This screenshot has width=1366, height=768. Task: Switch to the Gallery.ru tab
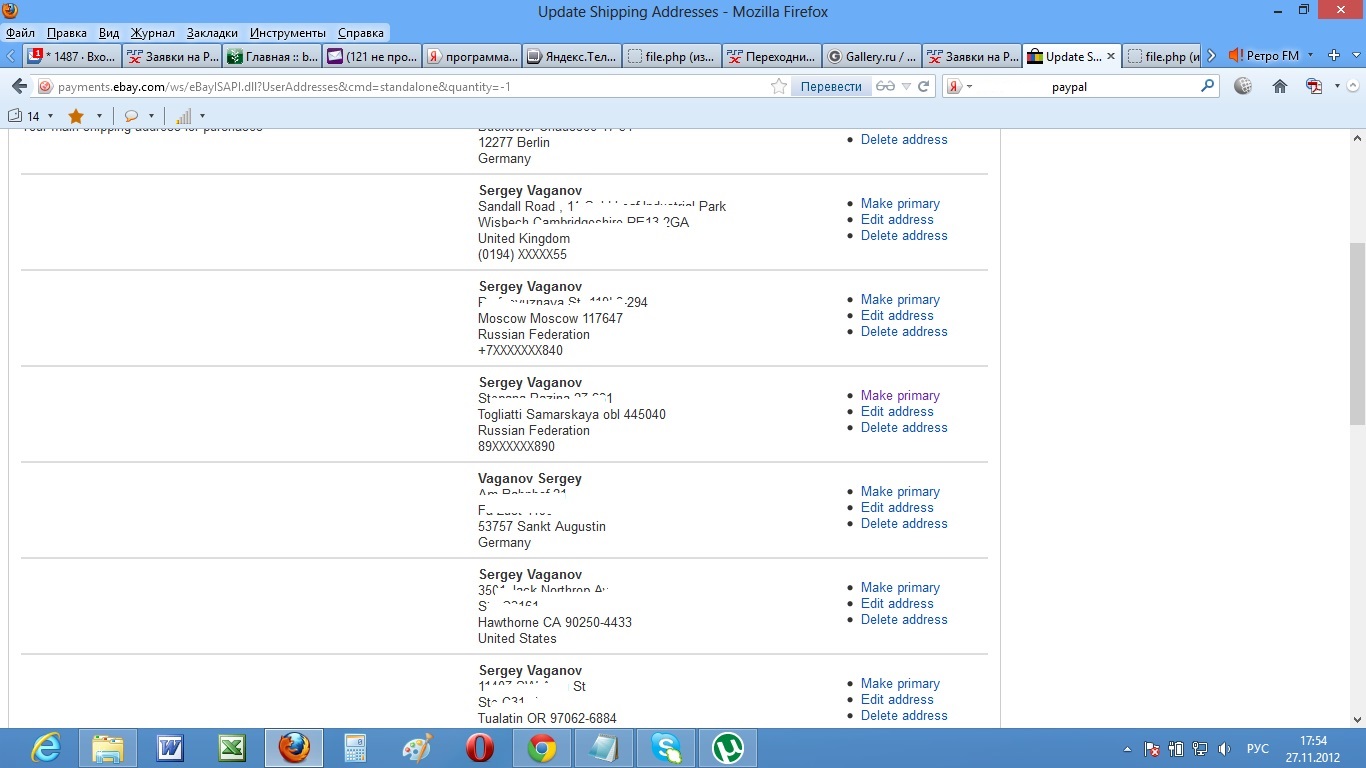[x=871, y=57]
